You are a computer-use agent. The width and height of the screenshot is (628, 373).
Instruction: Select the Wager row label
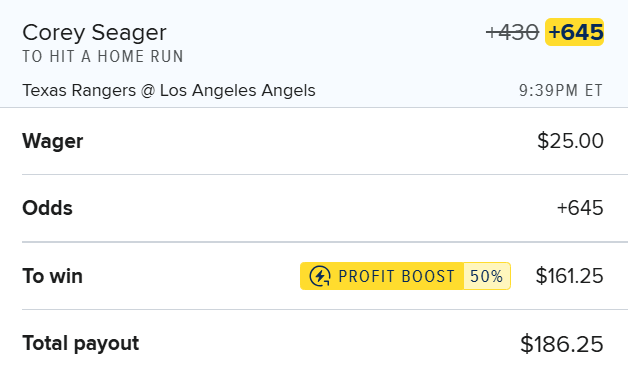53,141
